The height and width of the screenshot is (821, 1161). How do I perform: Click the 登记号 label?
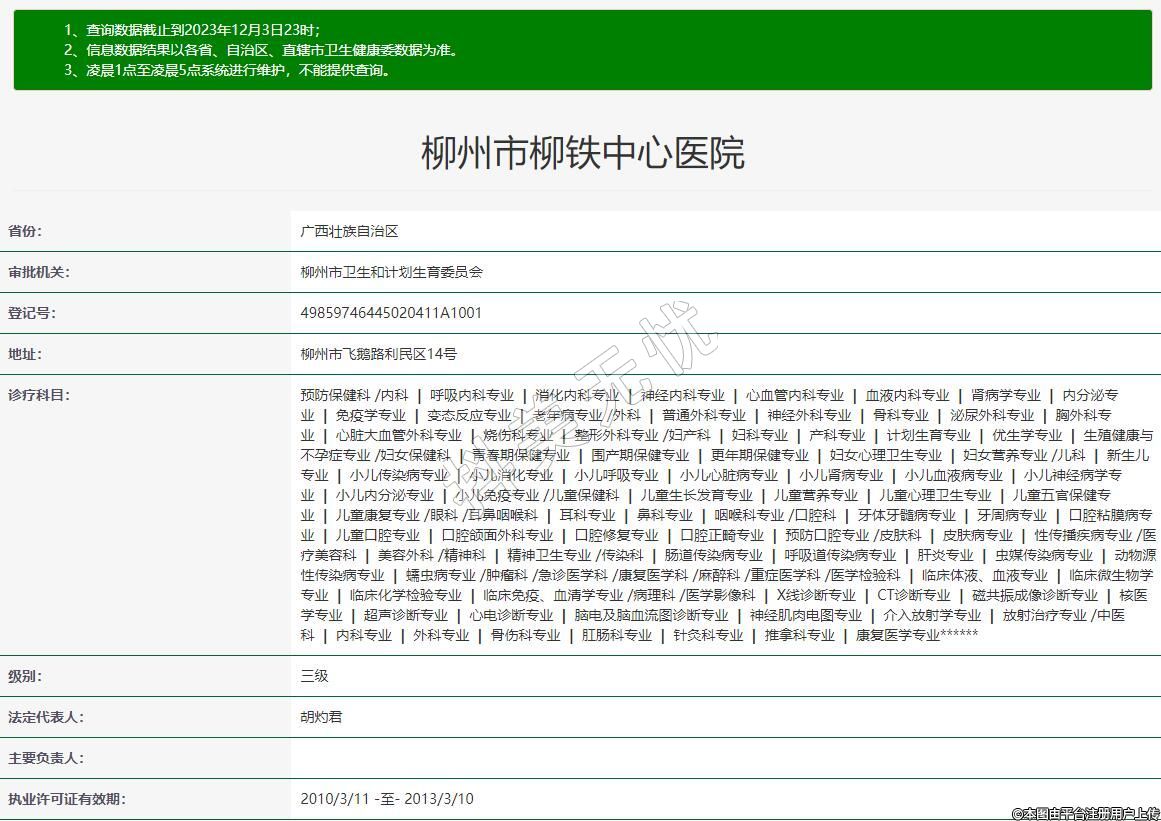pyautogui.click(x=32, y=313)
